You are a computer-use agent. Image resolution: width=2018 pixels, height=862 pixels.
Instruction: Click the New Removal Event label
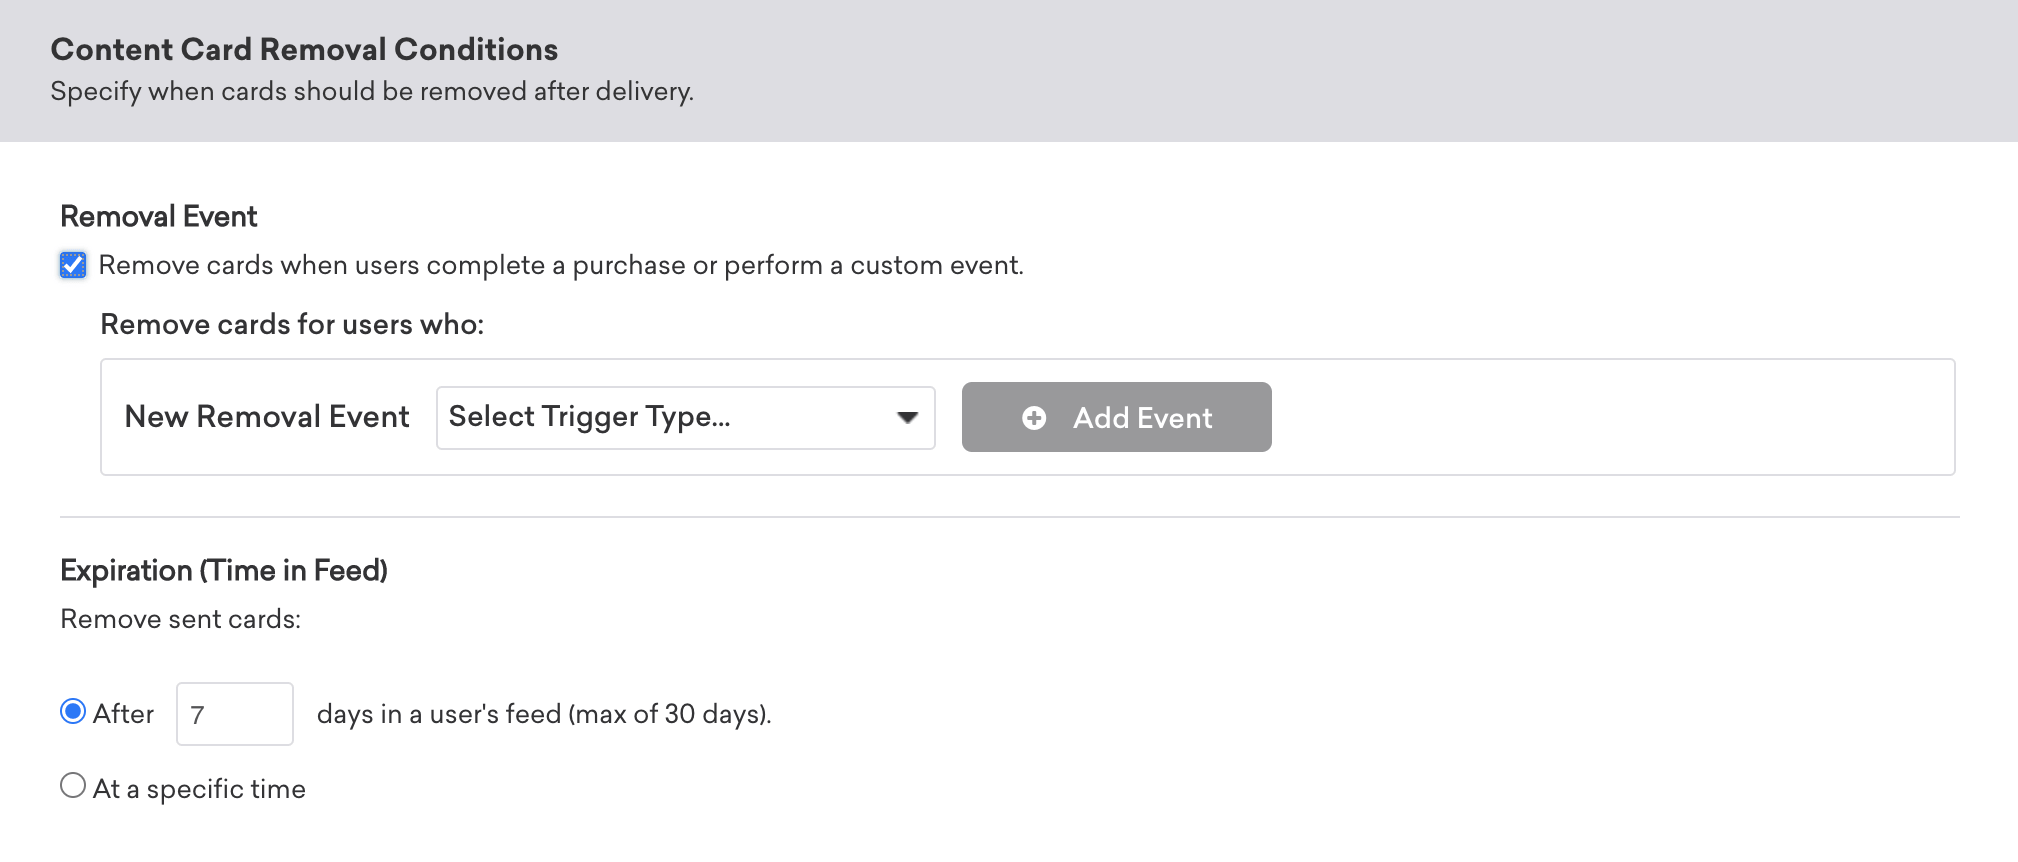(x=267, y=417)
